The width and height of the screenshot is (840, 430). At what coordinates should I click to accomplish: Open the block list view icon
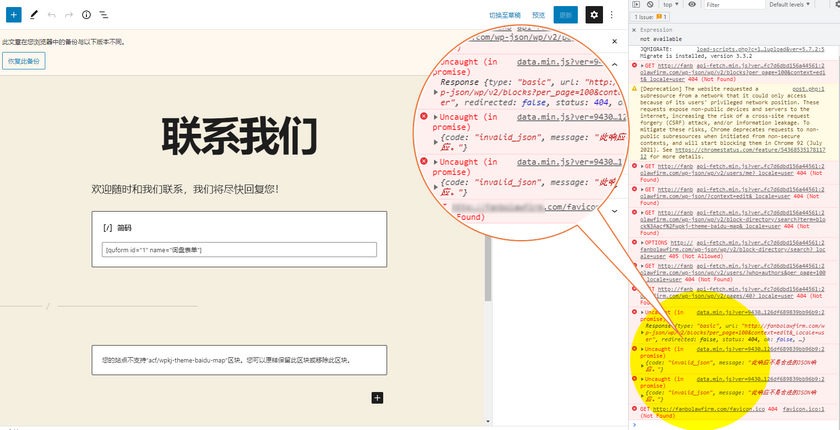[103, 15]
